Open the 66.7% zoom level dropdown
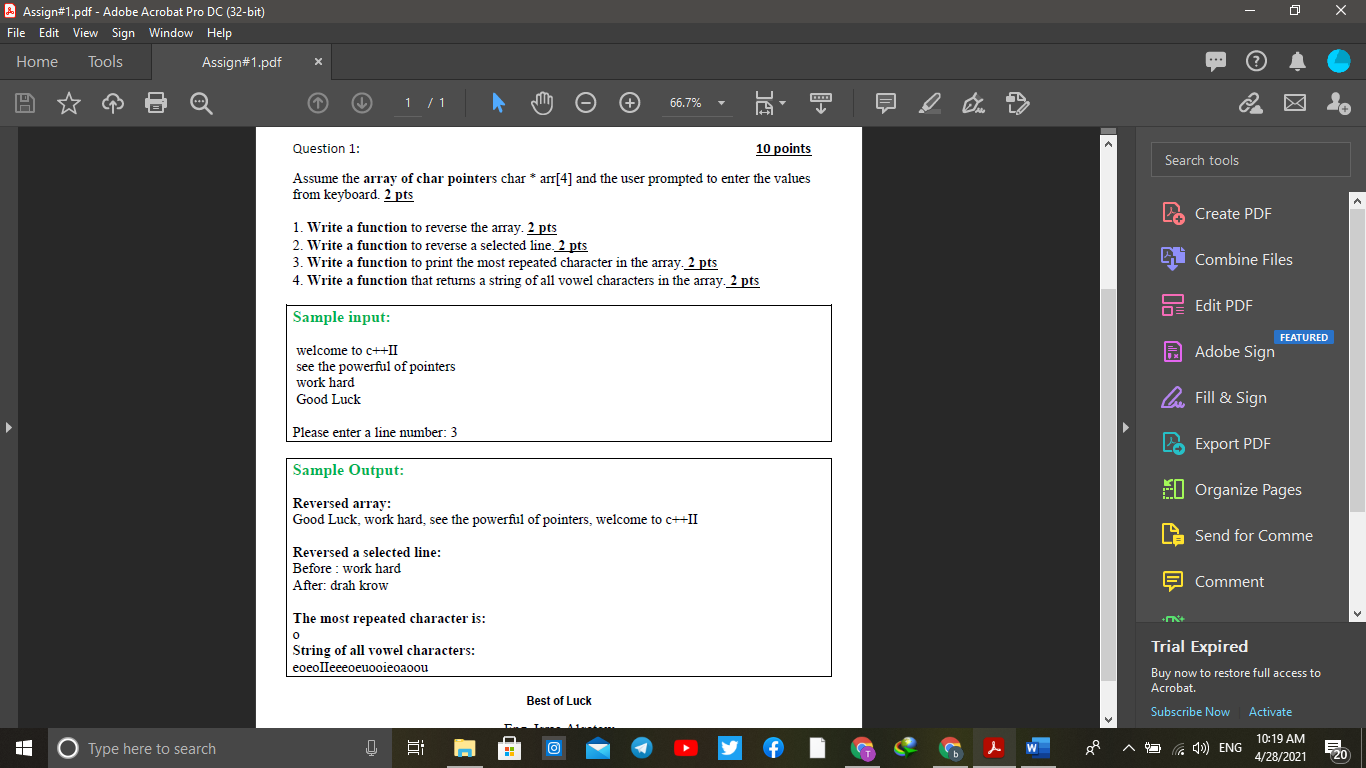This screenshot has width=1366, height=768. coord(720,103)
